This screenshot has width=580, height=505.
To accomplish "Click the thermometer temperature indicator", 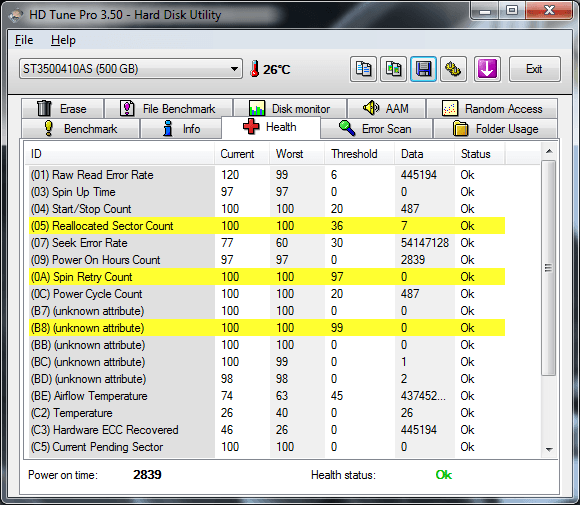I will (x=270, y=69).
